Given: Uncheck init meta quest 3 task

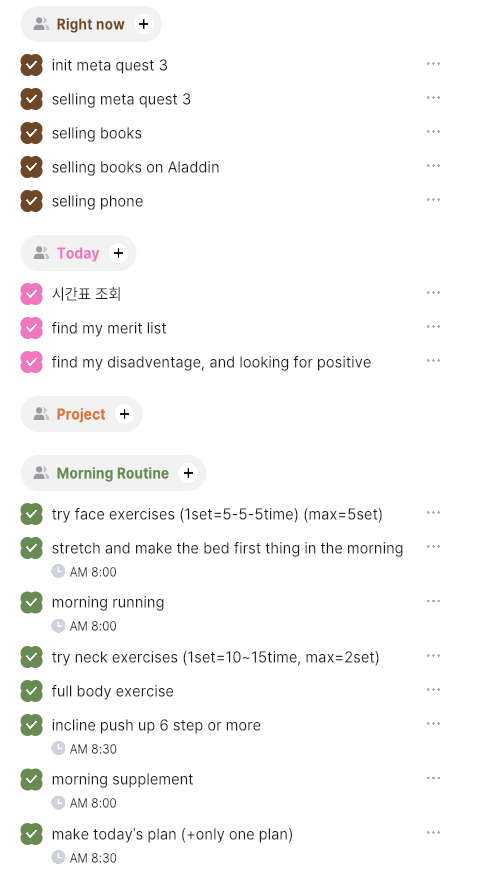Looking at the screenshot, I should point(31,65).
